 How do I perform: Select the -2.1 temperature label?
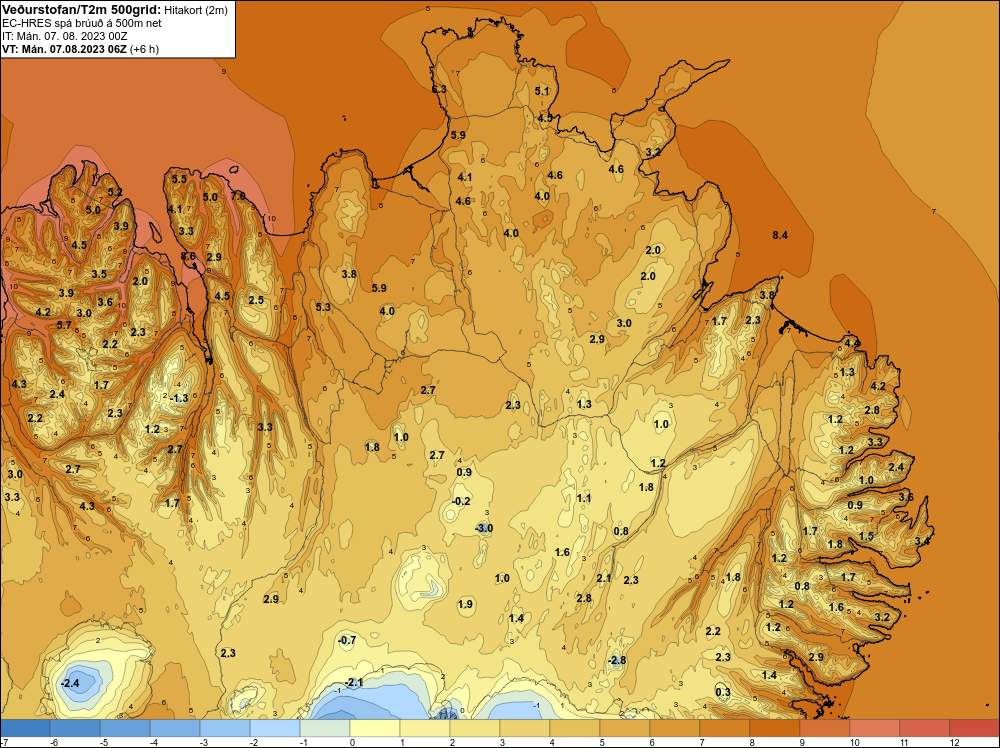pyautogui.click(x=353, y=682)
